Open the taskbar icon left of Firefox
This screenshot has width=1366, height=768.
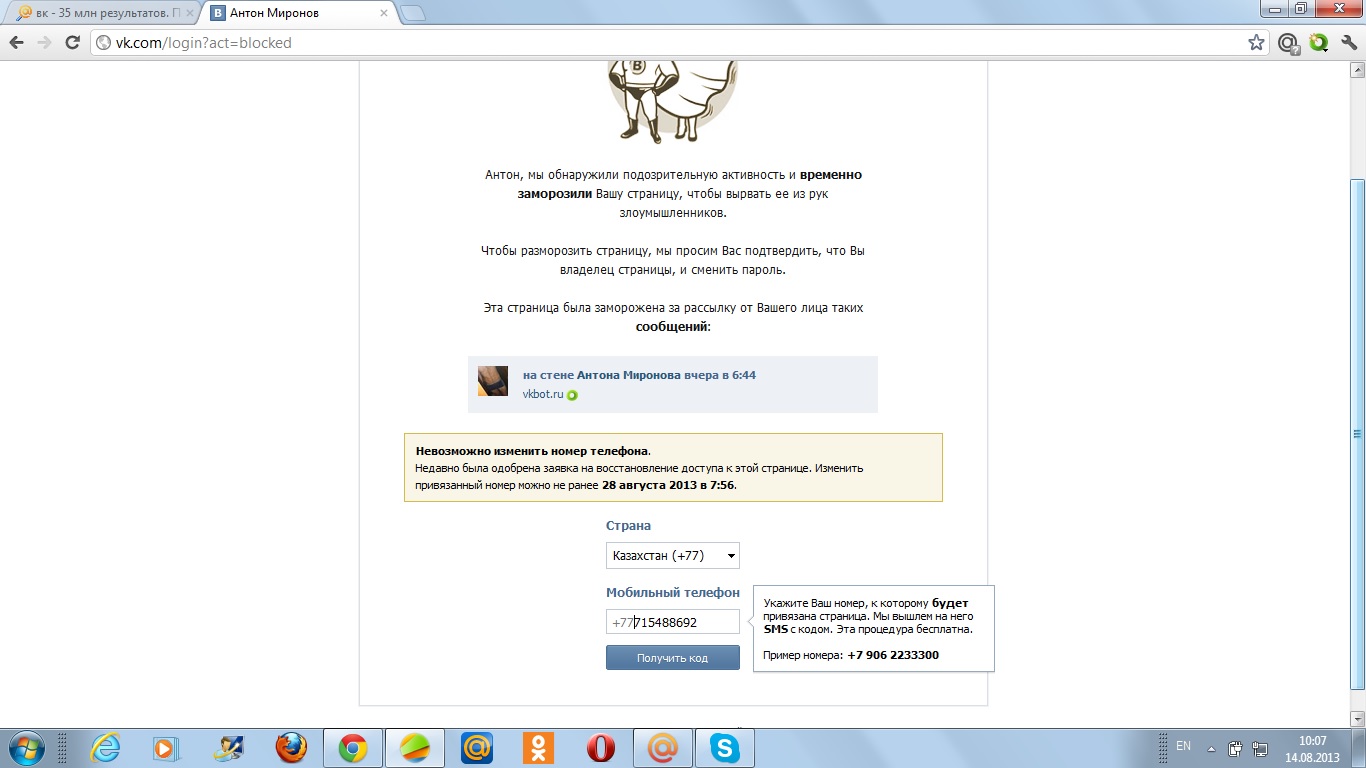point(229,748)
